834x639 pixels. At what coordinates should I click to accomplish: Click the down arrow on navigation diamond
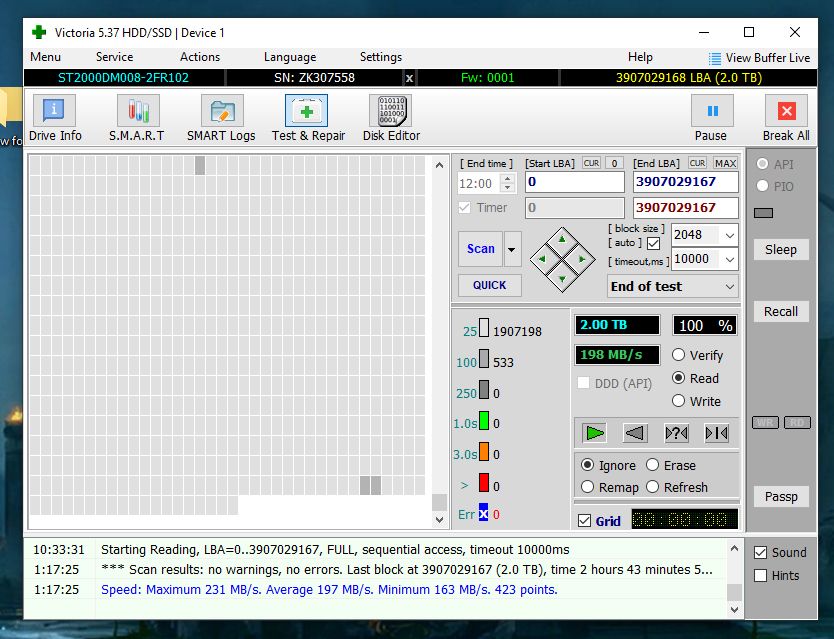562,279
